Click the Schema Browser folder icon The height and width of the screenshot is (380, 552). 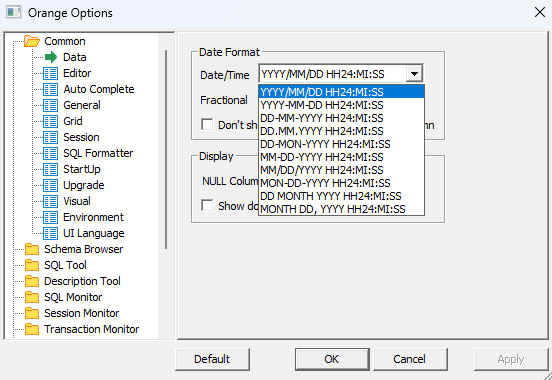tap(32, 249)
